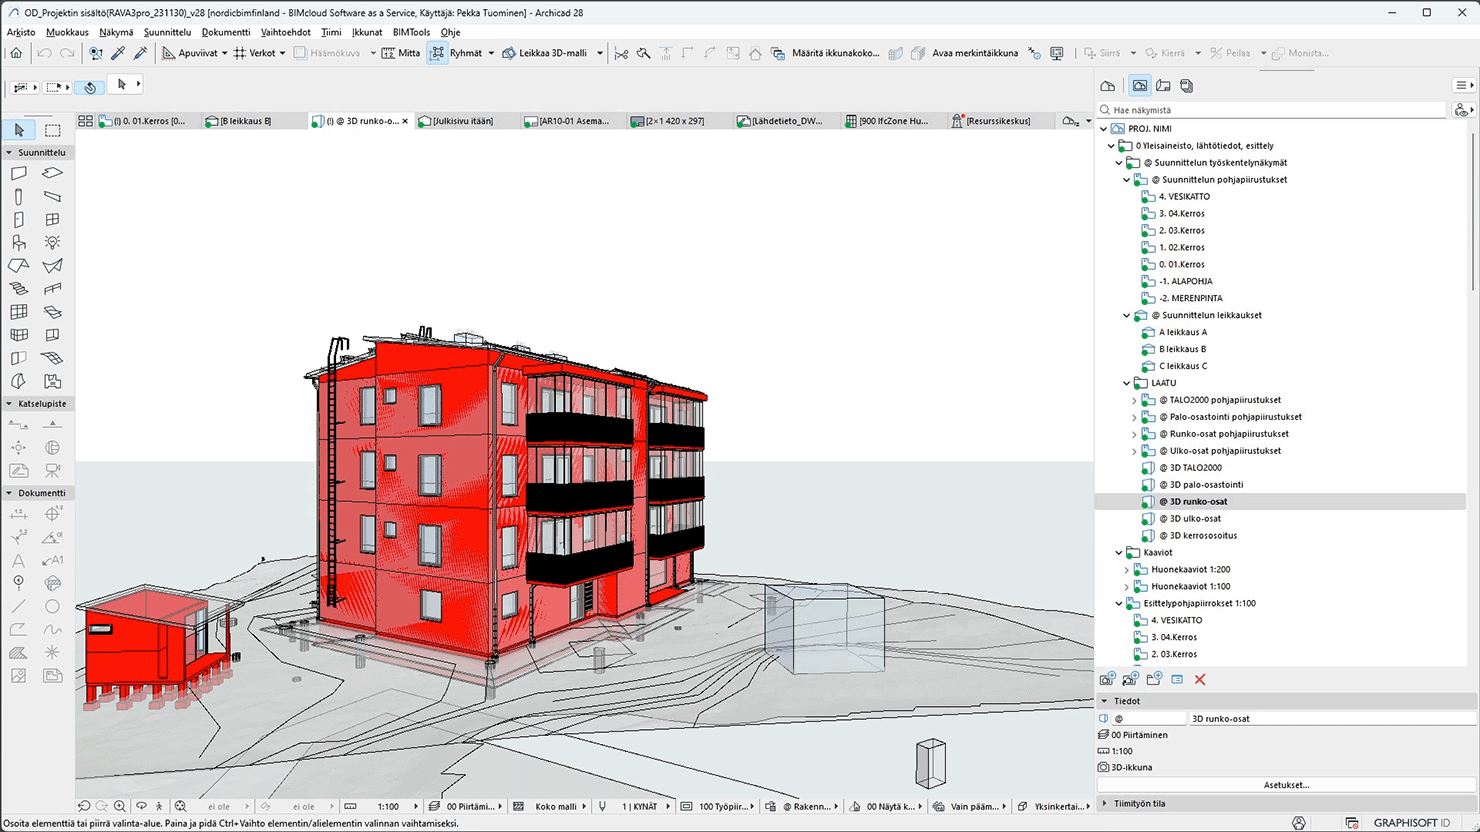Click the Inject Parameters syringe icon
1480x832 pixels.
[x=141, y=53]
